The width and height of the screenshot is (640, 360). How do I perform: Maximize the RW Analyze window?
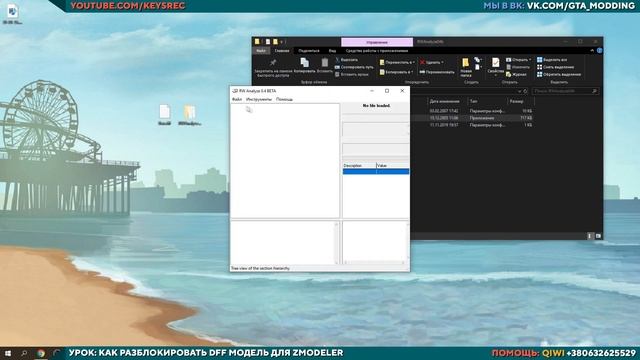click(387, 91)
